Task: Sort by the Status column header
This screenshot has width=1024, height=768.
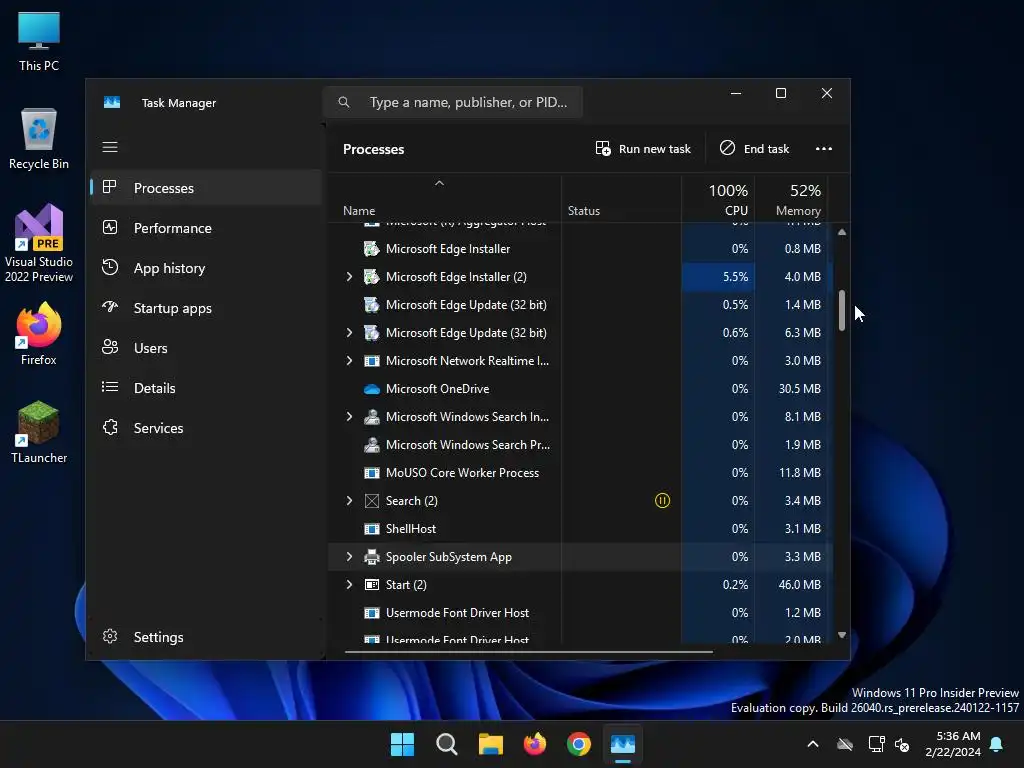Action: point(621,199)
